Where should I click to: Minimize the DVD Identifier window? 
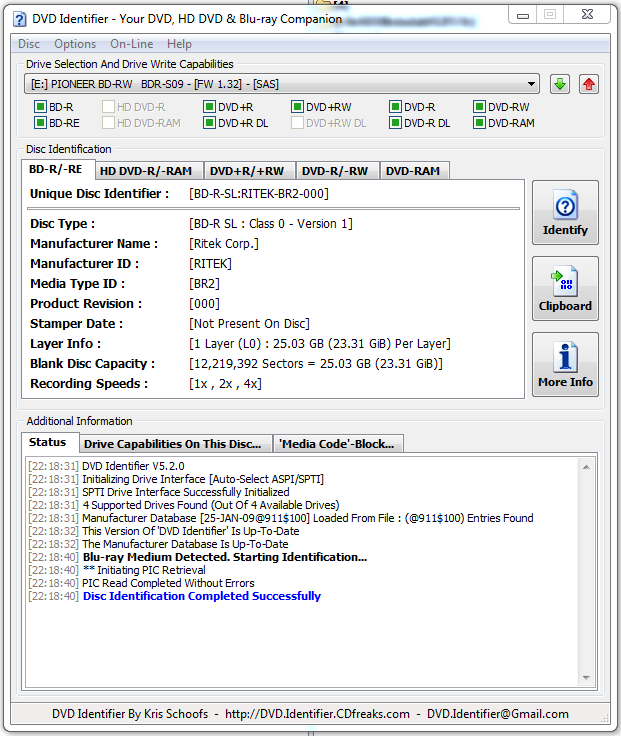click(x=523, y=15)
